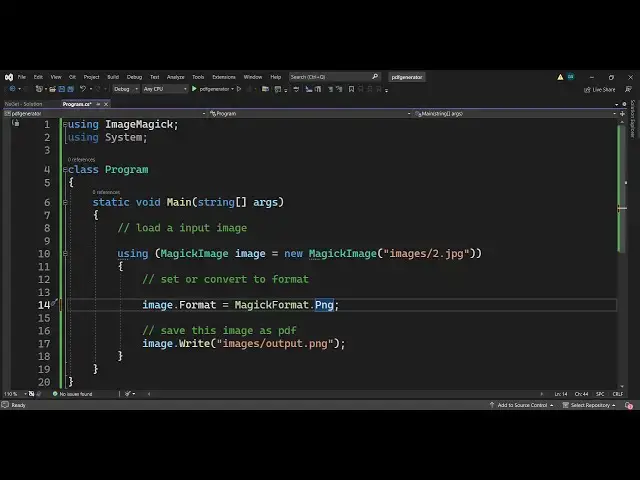Image resolution: width=640 pixels, height=480 pixels.
Task: Open the File menu
Action: [x=22, y=77]
